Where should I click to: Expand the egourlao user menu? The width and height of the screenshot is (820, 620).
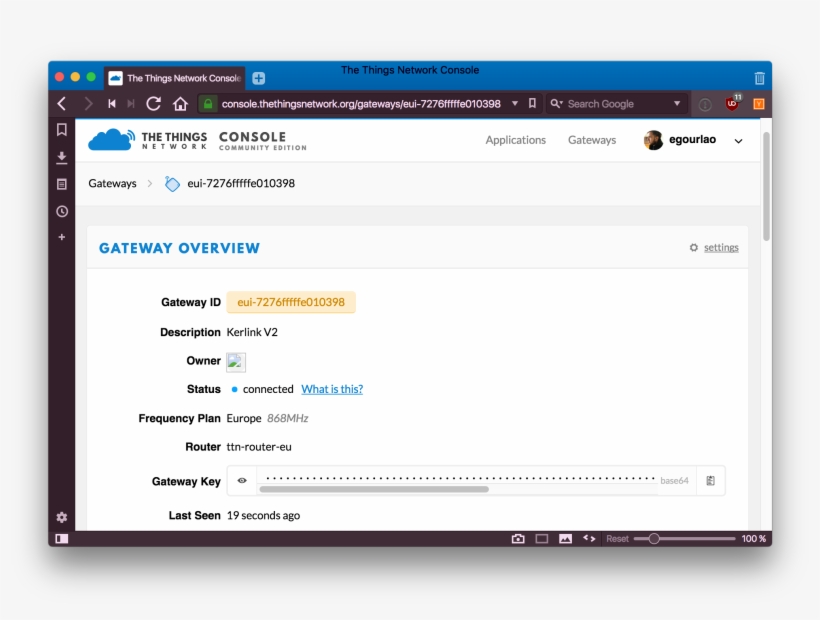[x=739, y=141]
